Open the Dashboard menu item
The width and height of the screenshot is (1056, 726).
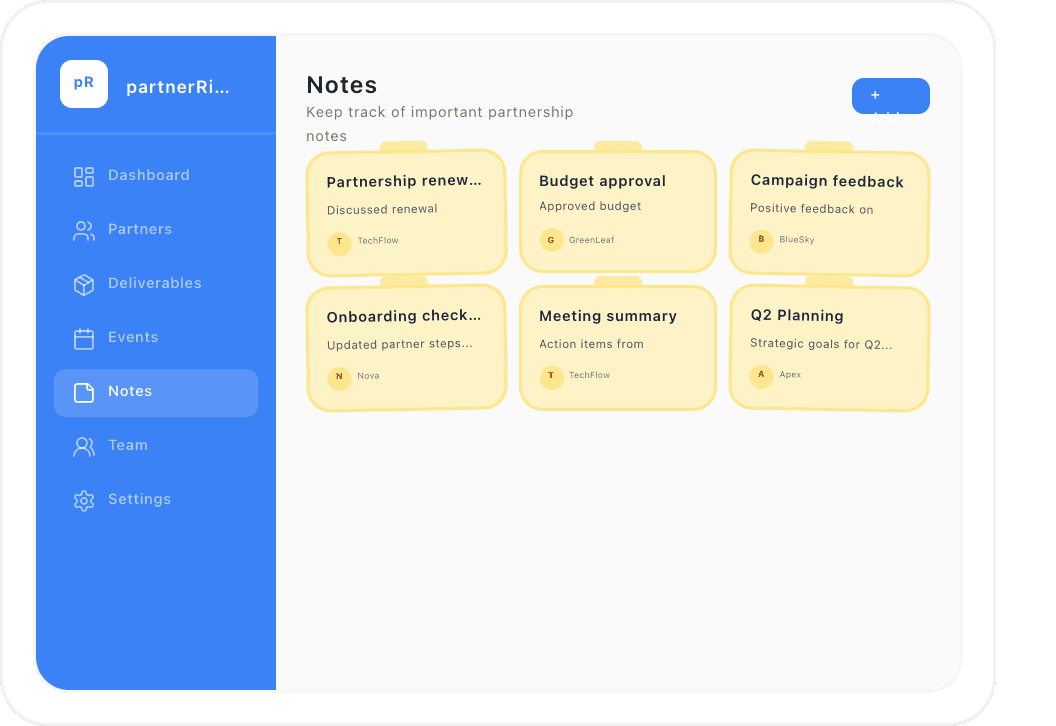156,176
